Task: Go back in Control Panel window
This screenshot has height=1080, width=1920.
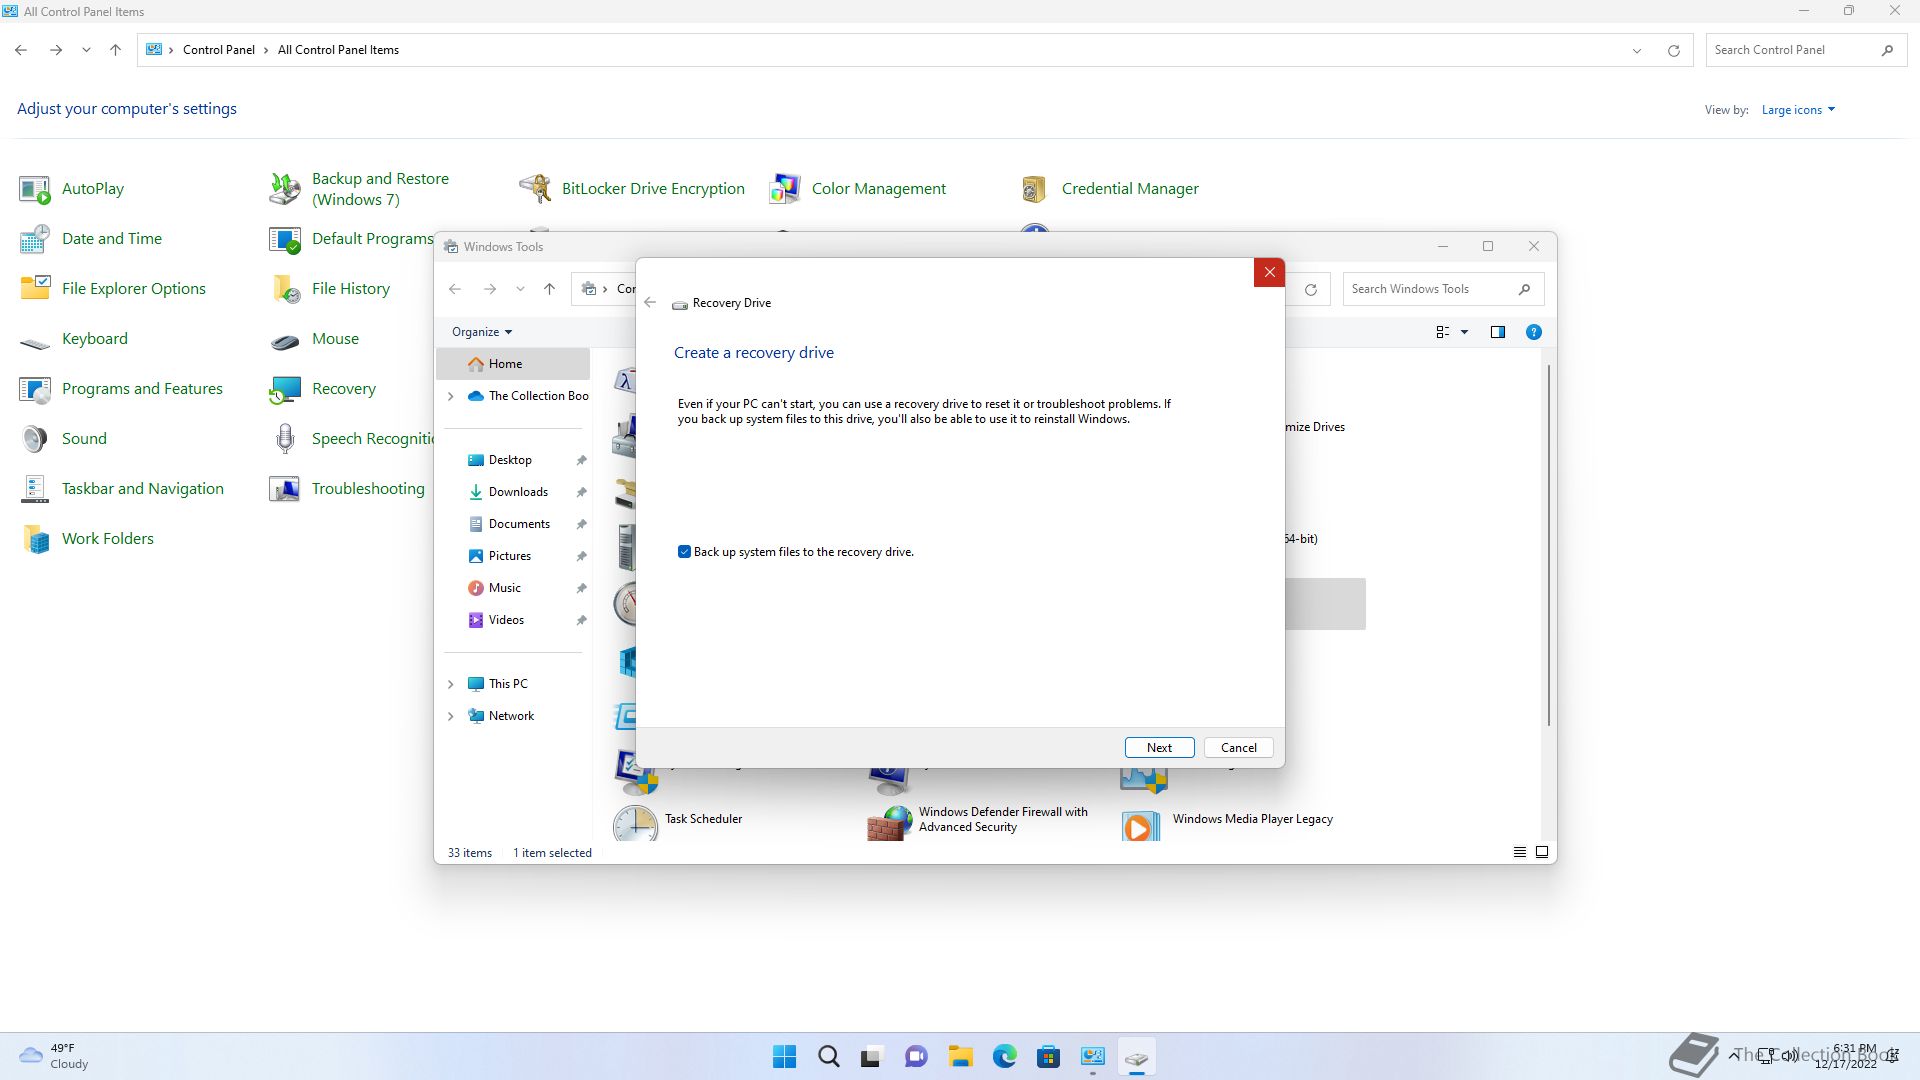Action: point(21,50)
